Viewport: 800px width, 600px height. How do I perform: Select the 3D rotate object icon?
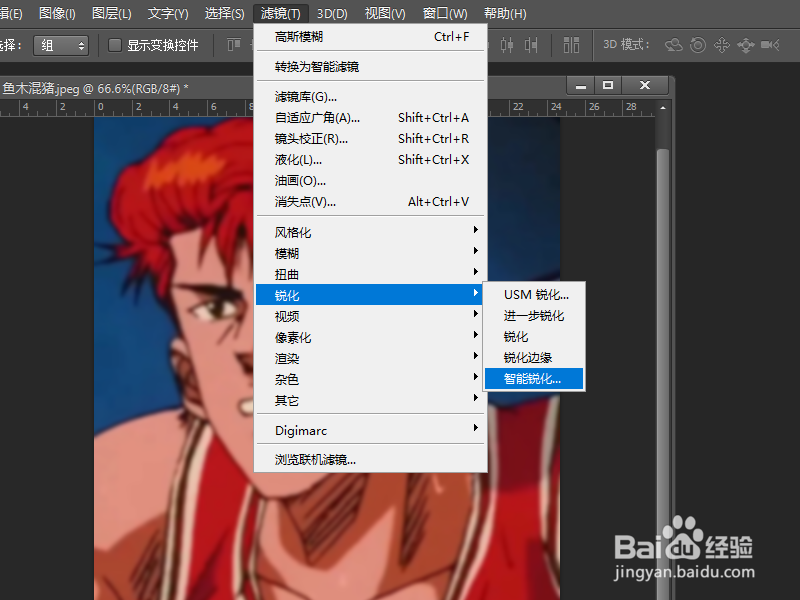tap(673, 45)
